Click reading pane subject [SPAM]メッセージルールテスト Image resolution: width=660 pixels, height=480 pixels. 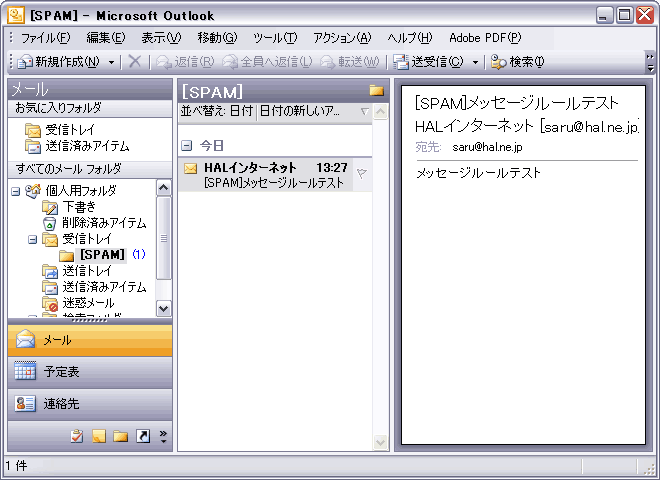pos(516,103)
